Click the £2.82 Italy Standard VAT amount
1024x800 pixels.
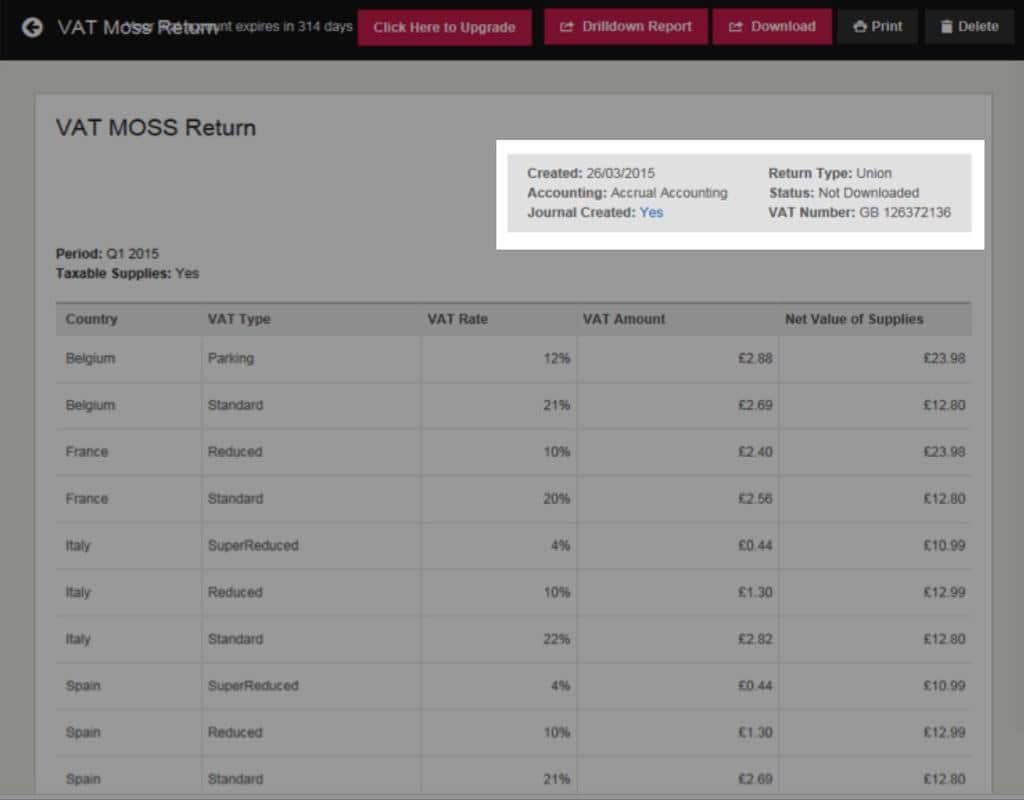(754, 639)
